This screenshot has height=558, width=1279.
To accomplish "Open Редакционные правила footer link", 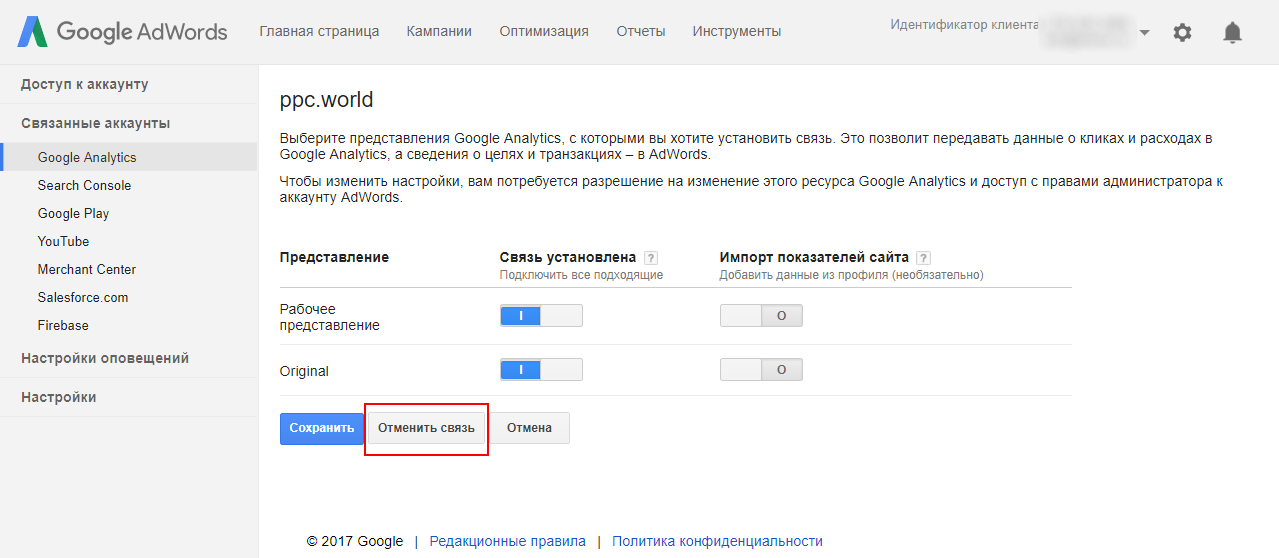I will (508, 541).
